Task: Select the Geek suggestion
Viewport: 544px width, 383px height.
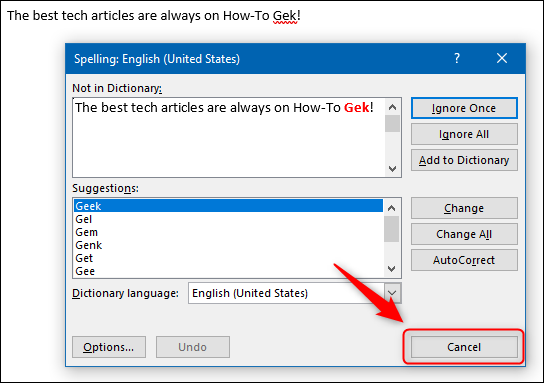Action: tap(228, 206)
